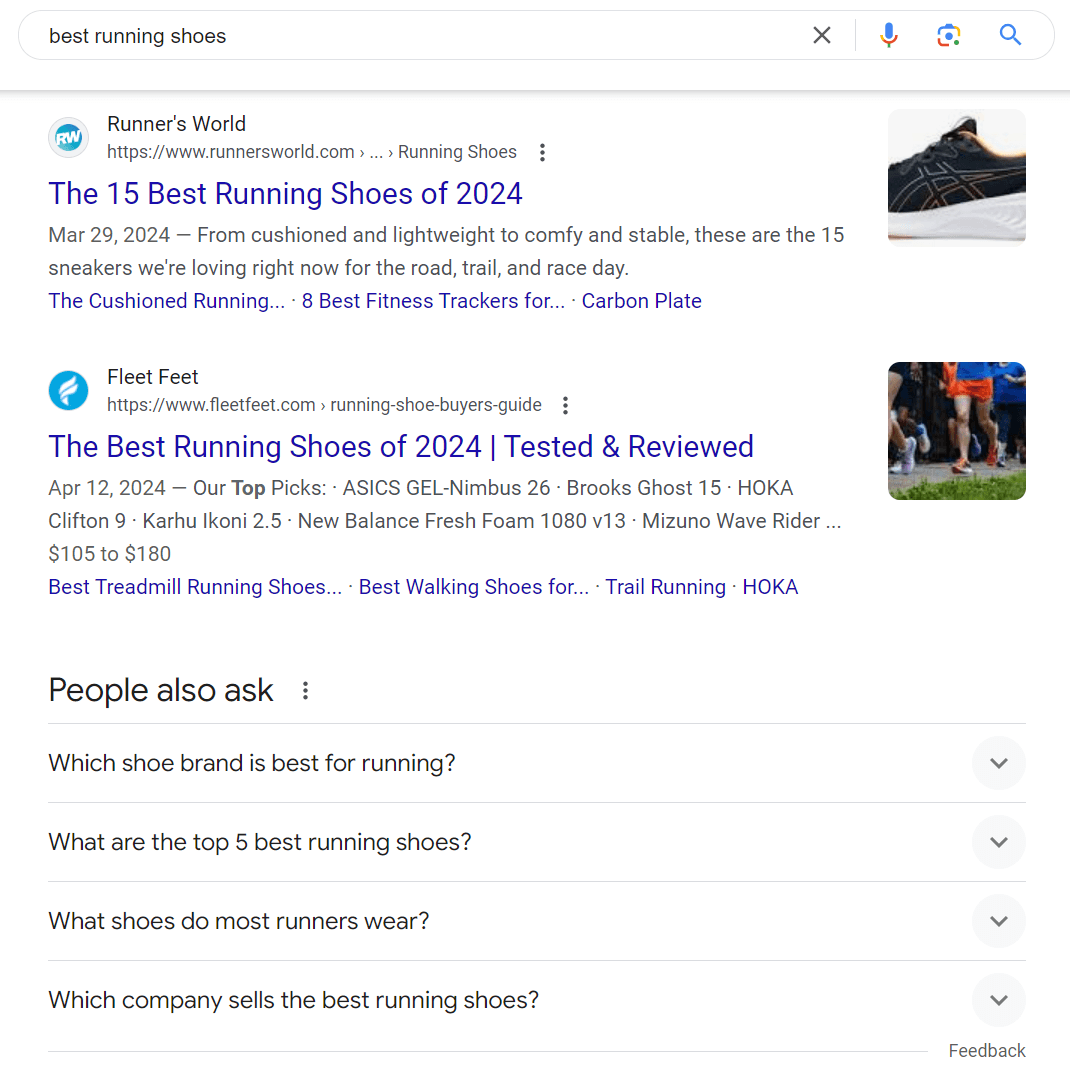Click the Runner's World site name
This screenshot has height=1080, width=1070.
pyautogui.click(x=176, y=124)
